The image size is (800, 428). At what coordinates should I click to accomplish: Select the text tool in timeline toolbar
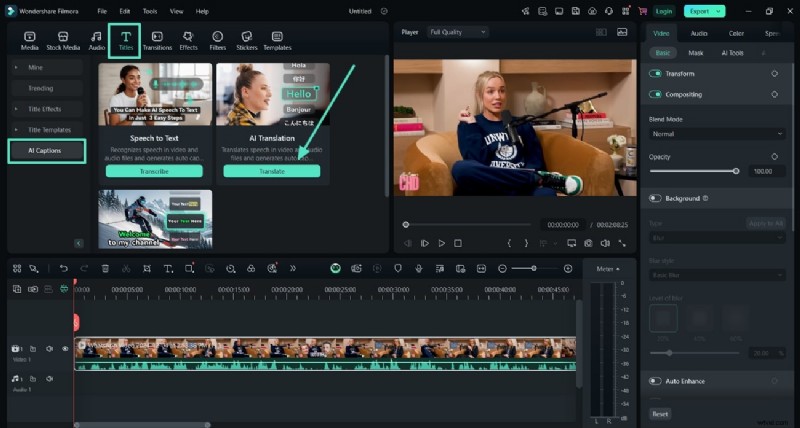[168, 268]
